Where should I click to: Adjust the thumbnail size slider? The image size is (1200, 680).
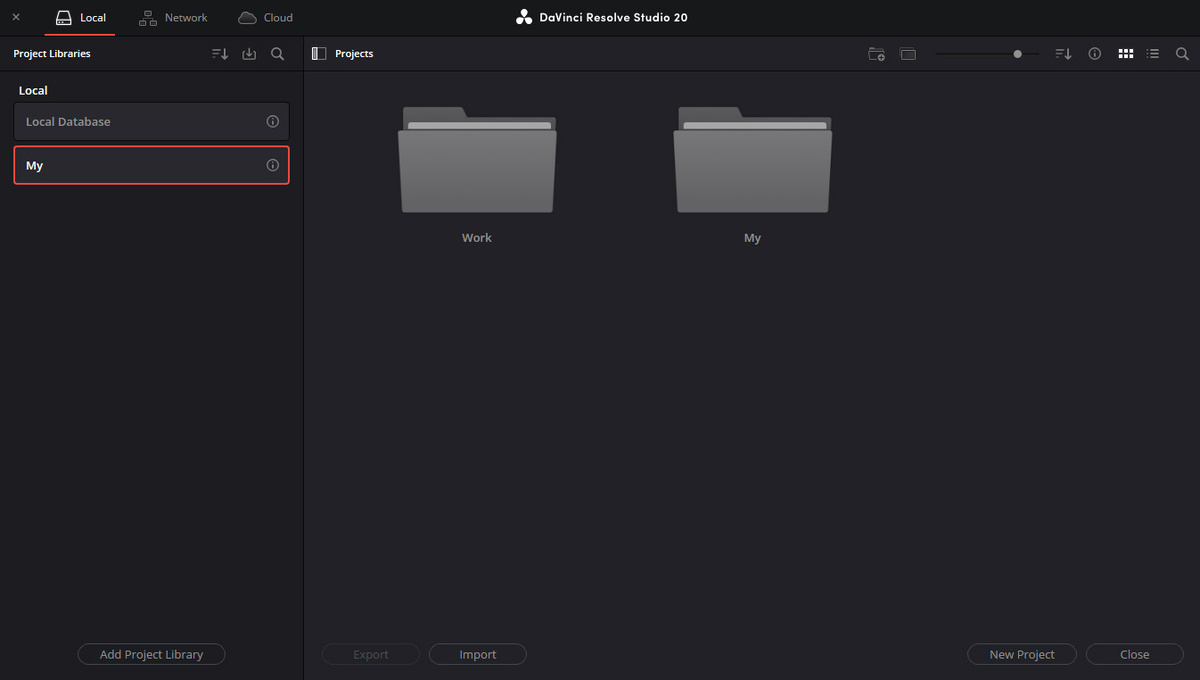click(1017, 54)
